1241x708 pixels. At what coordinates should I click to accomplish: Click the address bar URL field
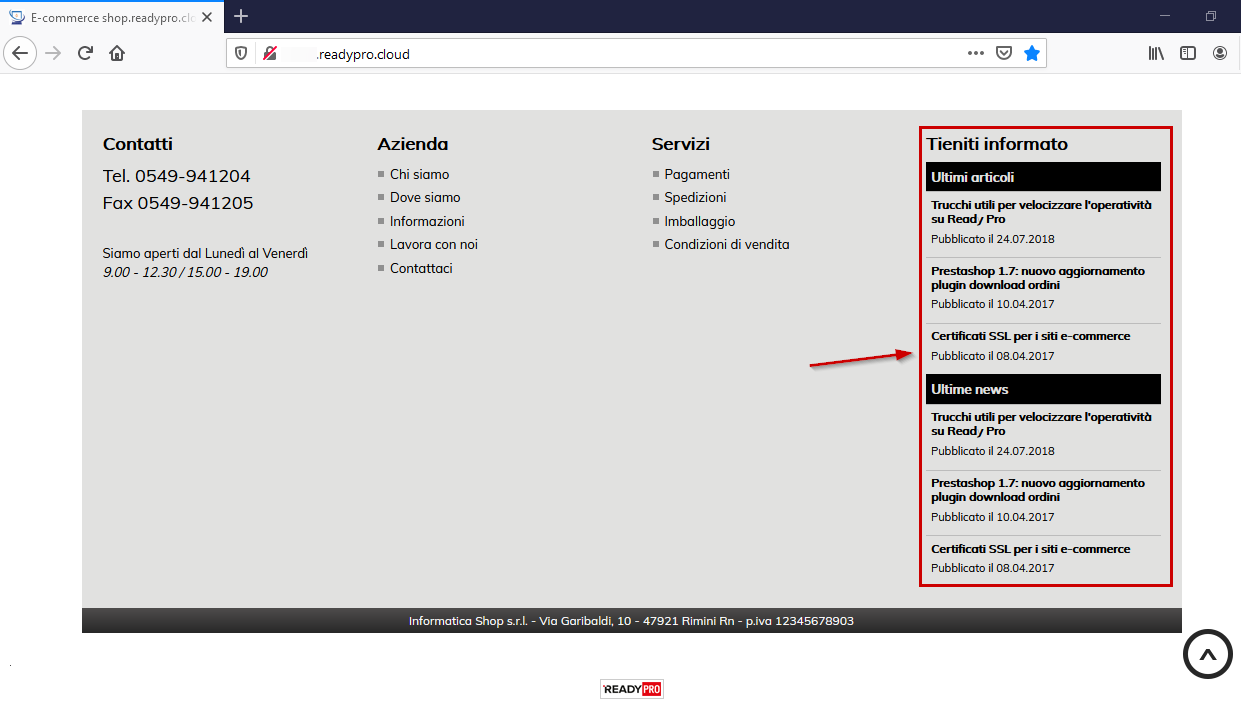(x=600, y=54)
